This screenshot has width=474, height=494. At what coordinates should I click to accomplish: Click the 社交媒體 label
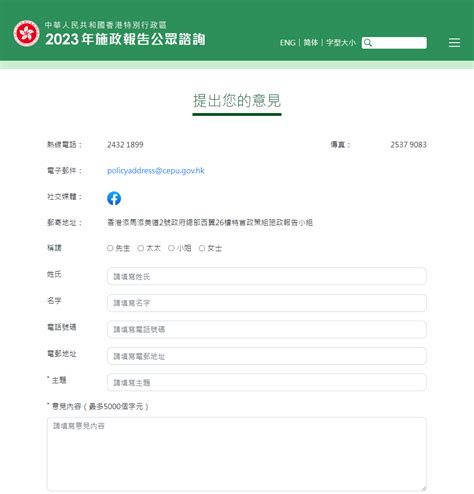pos(64,197)
